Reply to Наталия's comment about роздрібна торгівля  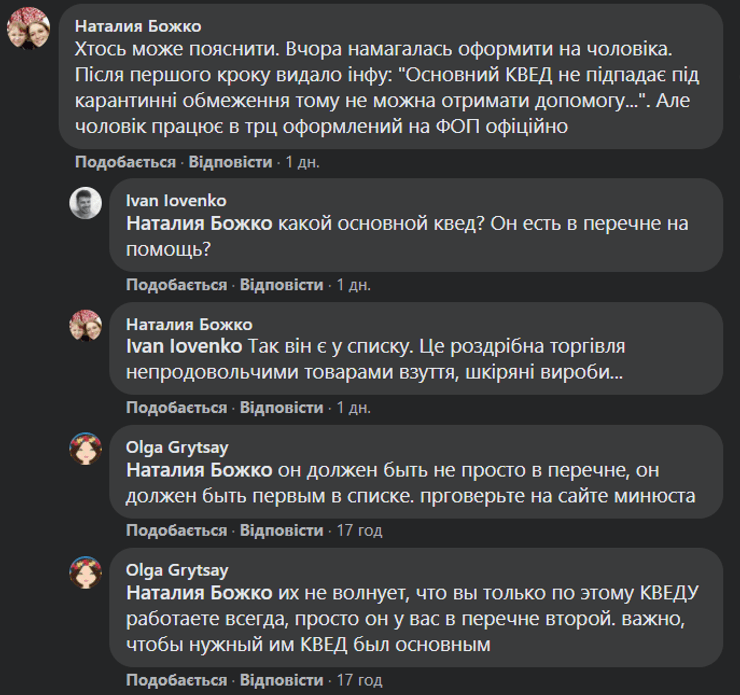(281, 408)
